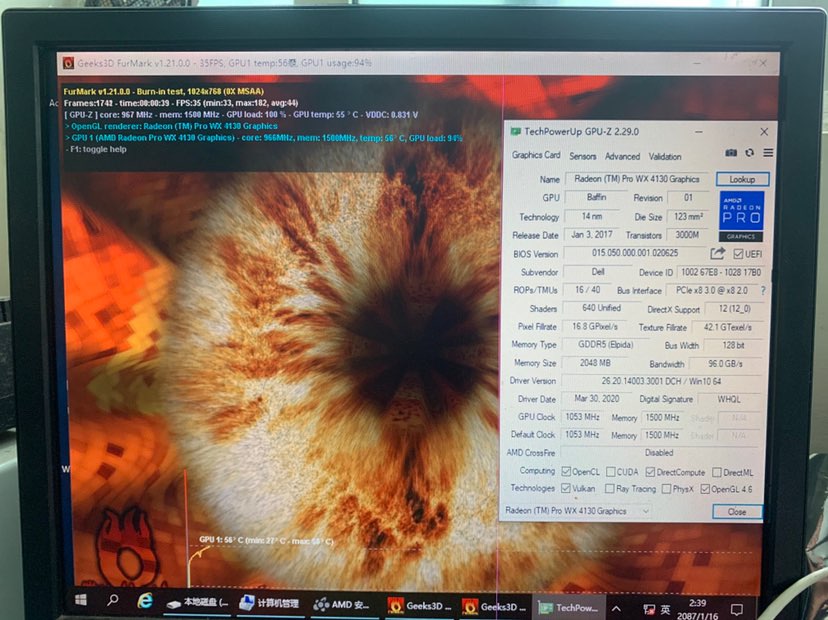Launch Internet Explorer from taskbar
The image size is (828, 620).
point(145,601)
